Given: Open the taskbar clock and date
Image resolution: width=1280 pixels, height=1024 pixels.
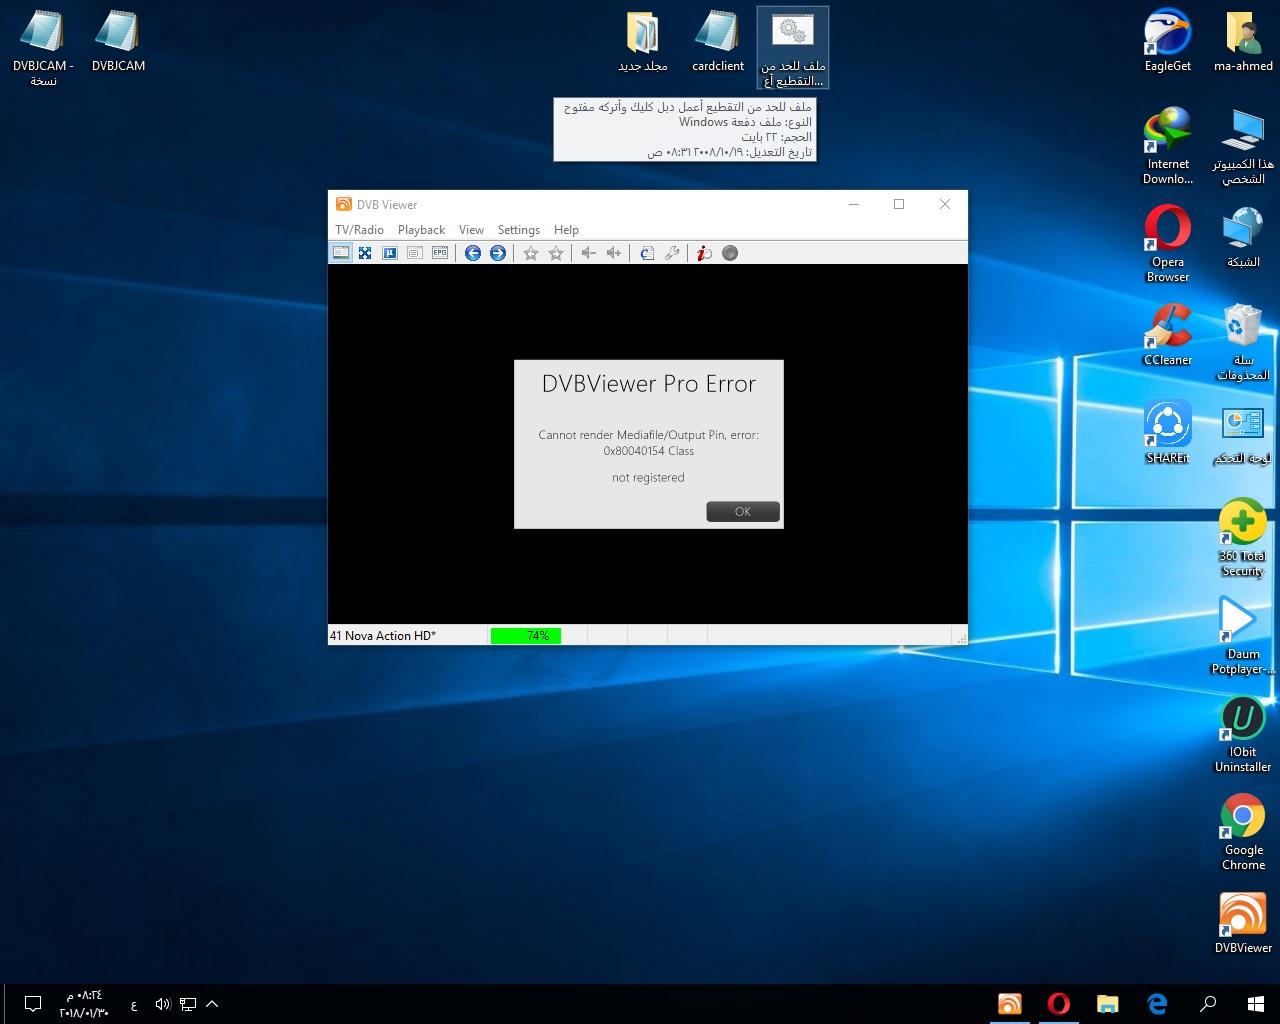Looking at the screenshot, I should tap(84, 1004).
